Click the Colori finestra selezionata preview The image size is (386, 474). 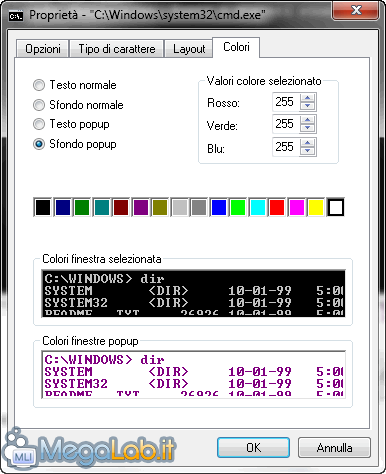point(194,293)
